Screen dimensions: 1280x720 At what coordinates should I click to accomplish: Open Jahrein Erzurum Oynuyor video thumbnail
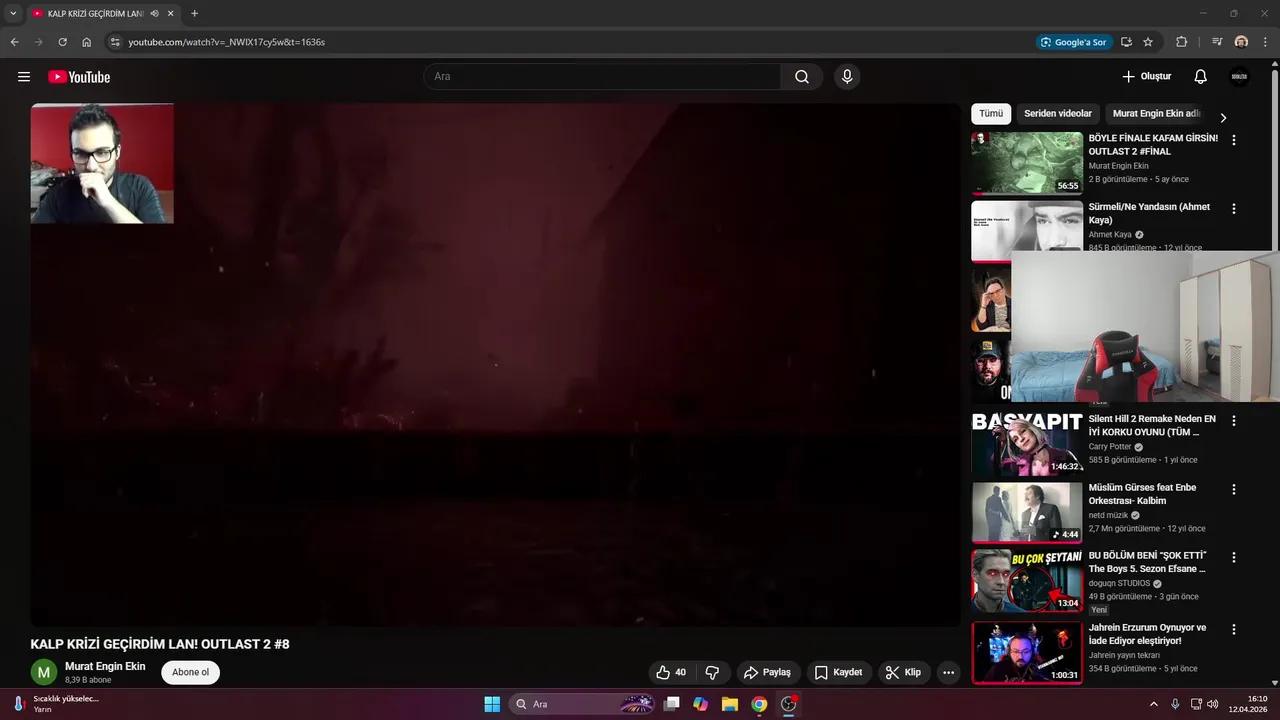pos(1027,653)
